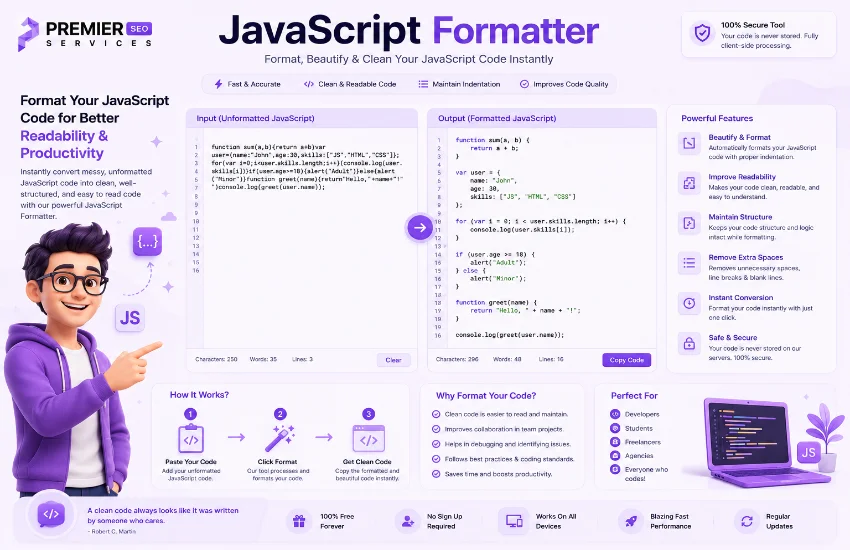Click the JS badge beside the character
The height and width of the screenshot is (550, 850).
pyautogui.click(x=130, y=318)
